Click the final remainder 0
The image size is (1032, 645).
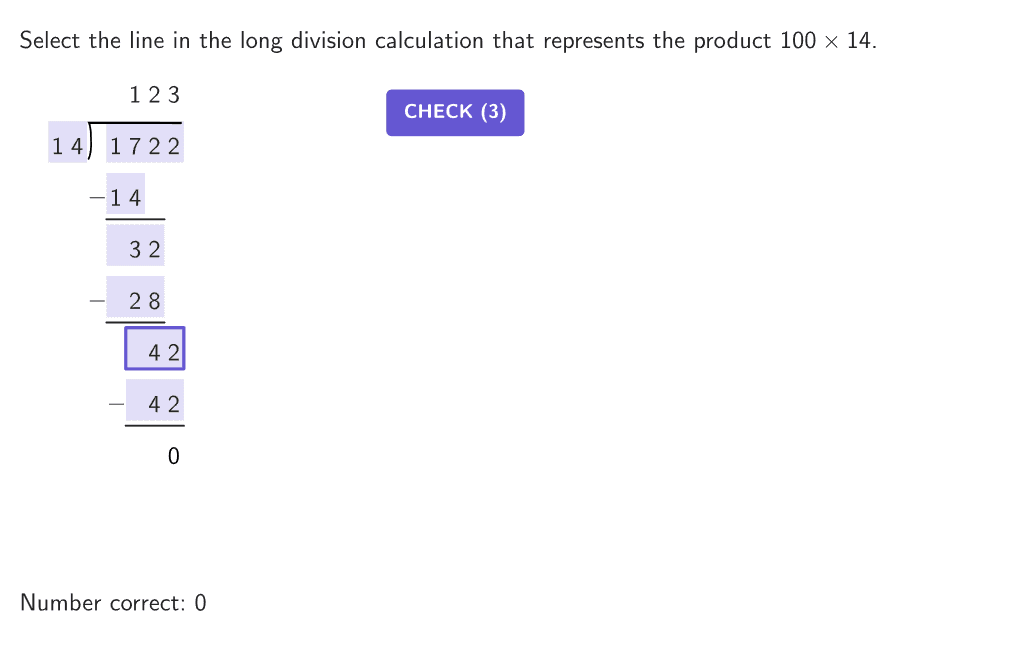coord(174,456)
